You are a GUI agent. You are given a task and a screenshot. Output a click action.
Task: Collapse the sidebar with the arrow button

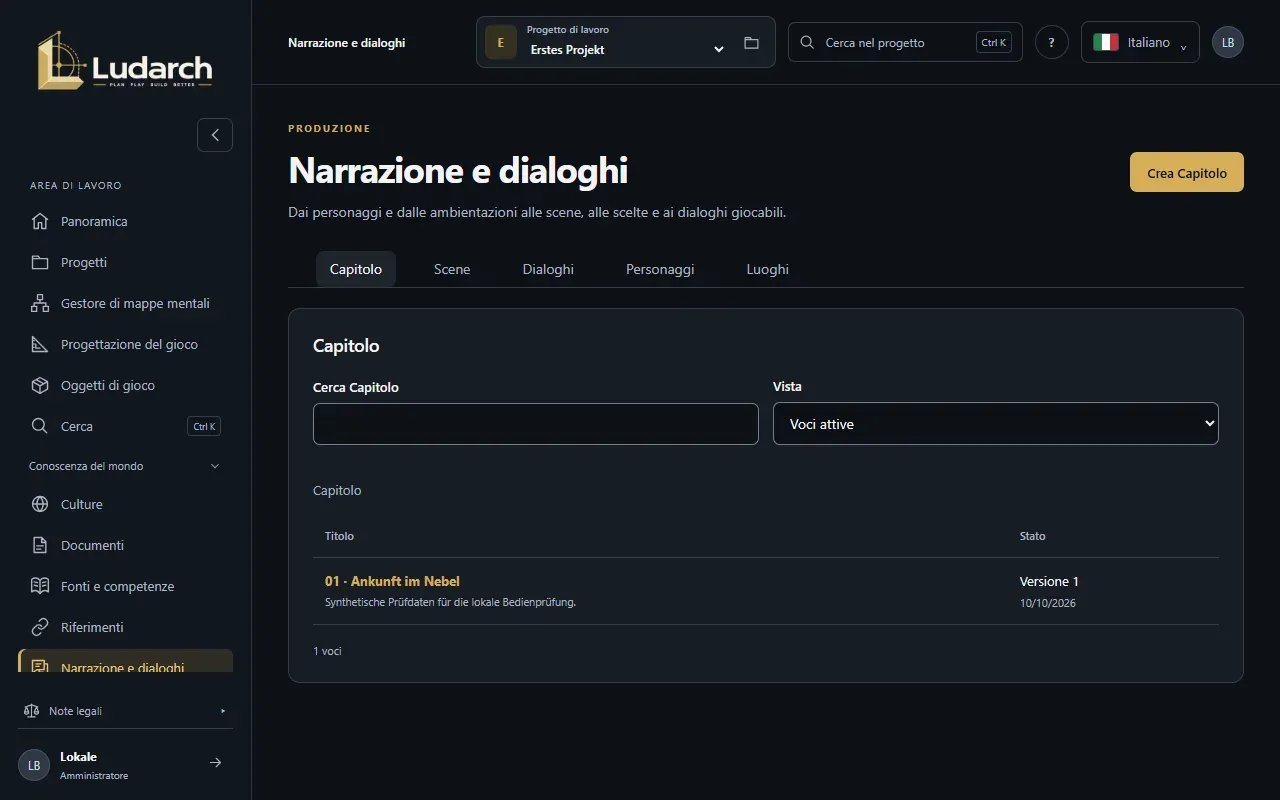[215, 135]
